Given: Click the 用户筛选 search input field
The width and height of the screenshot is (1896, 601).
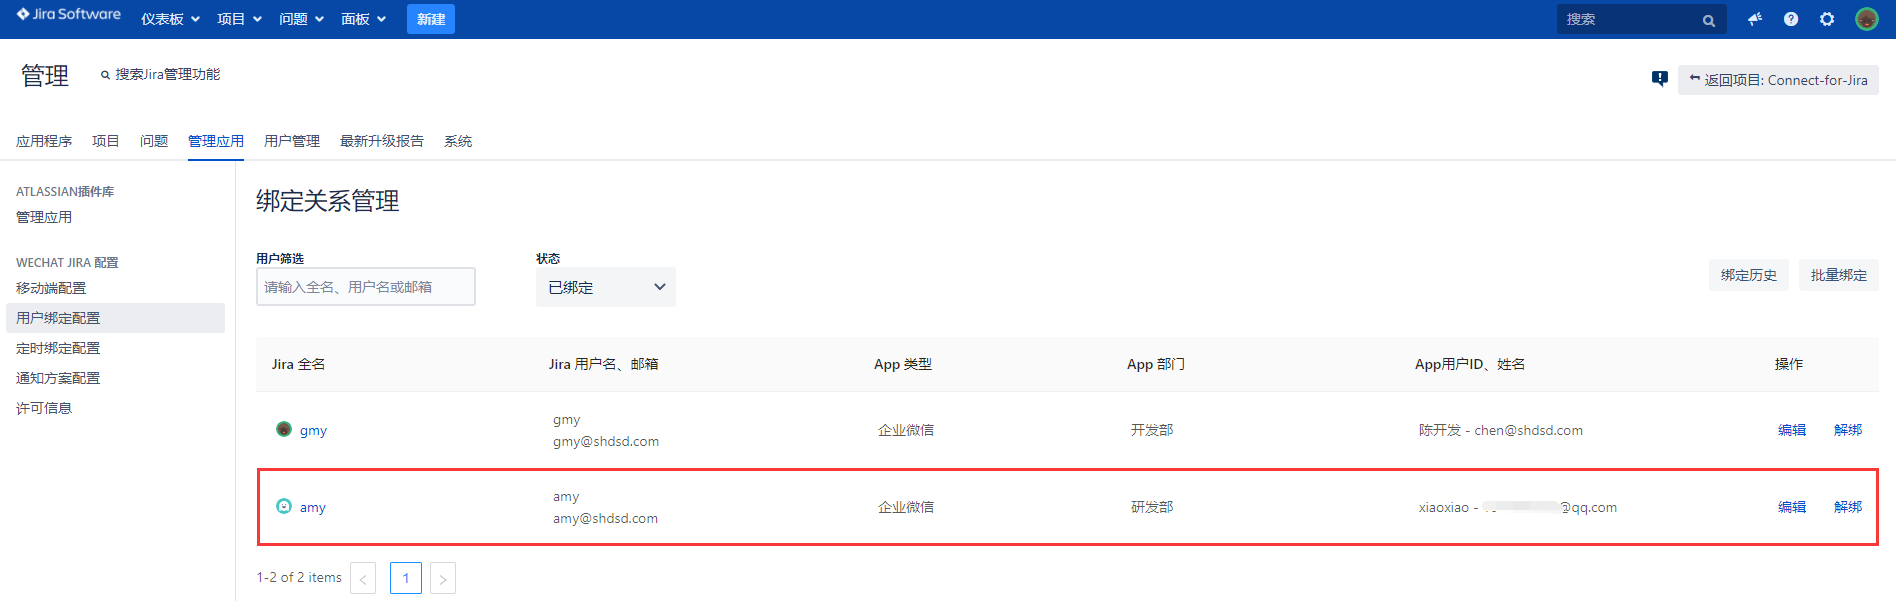Looking at the screenshot, I should pos(365,287).
